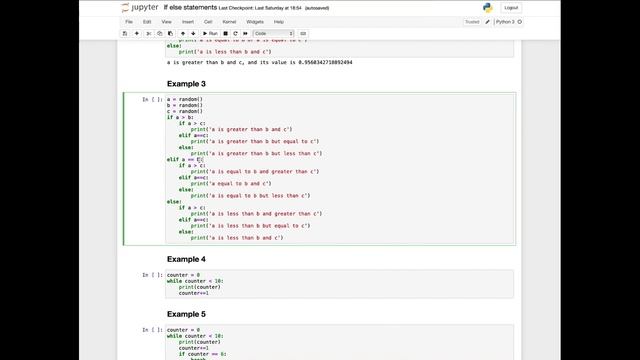Click the Example 4 cell prompt 'In [ ]:'
640x360 pixels.
click(152, 275)
